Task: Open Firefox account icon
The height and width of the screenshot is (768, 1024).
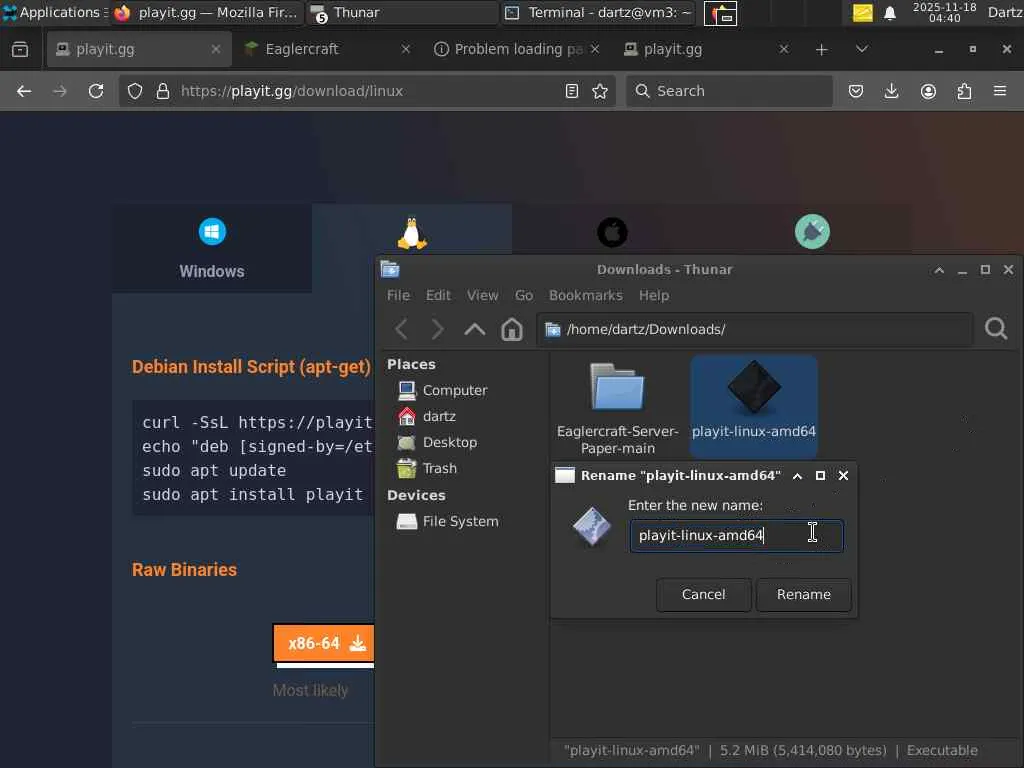Action: [x=928, y=91]
